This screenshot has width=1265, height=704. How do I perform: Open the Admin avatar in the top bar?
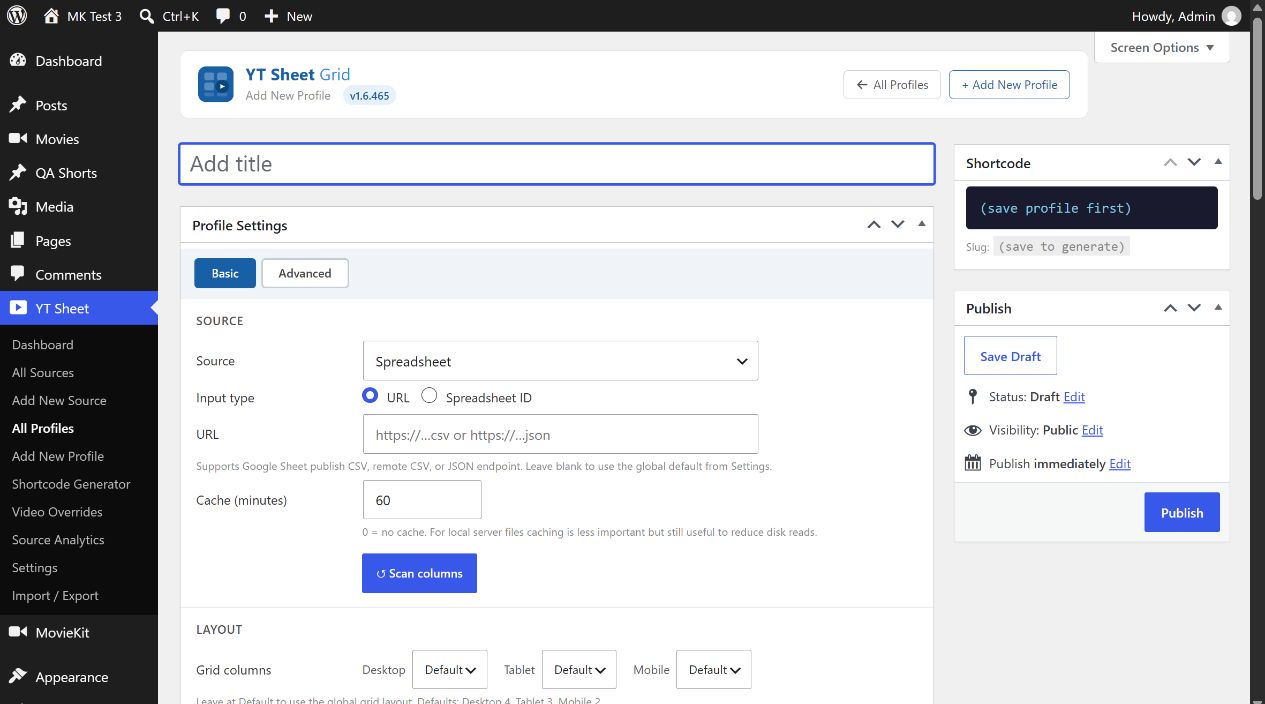1232,16
